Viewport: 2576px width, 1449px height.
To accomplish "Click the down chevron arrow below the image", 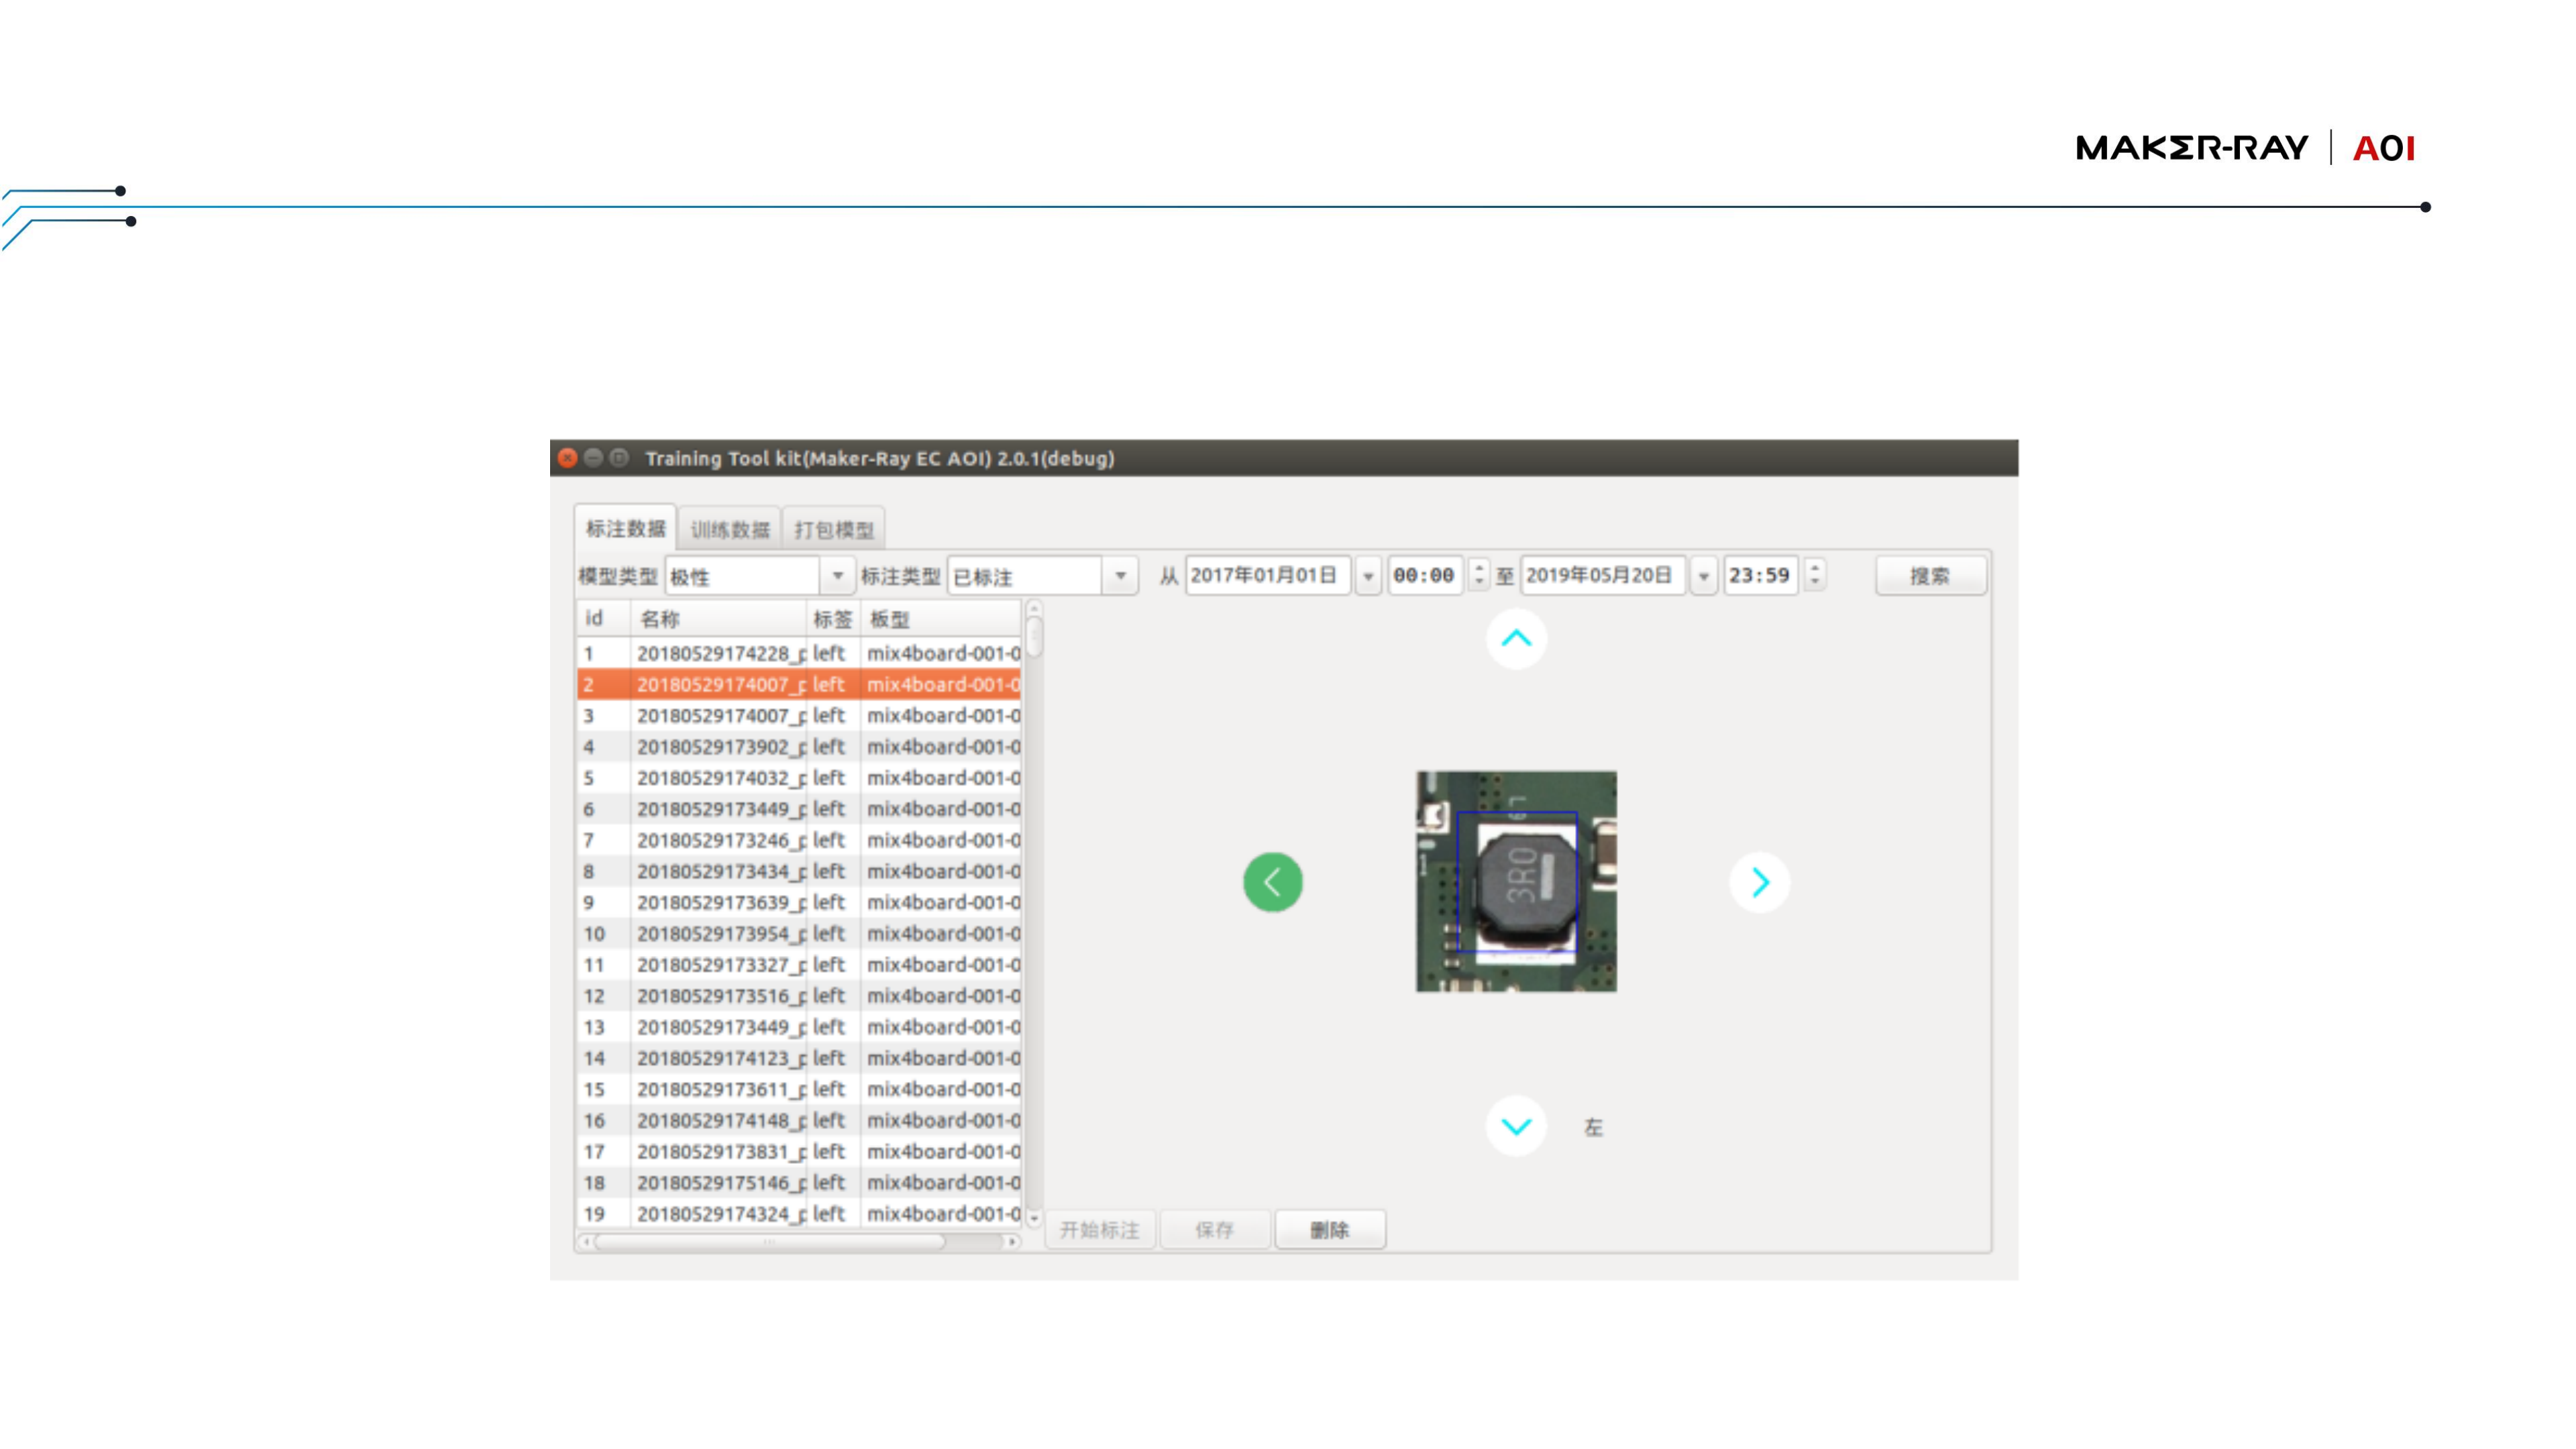I will coord(1516,1127).
